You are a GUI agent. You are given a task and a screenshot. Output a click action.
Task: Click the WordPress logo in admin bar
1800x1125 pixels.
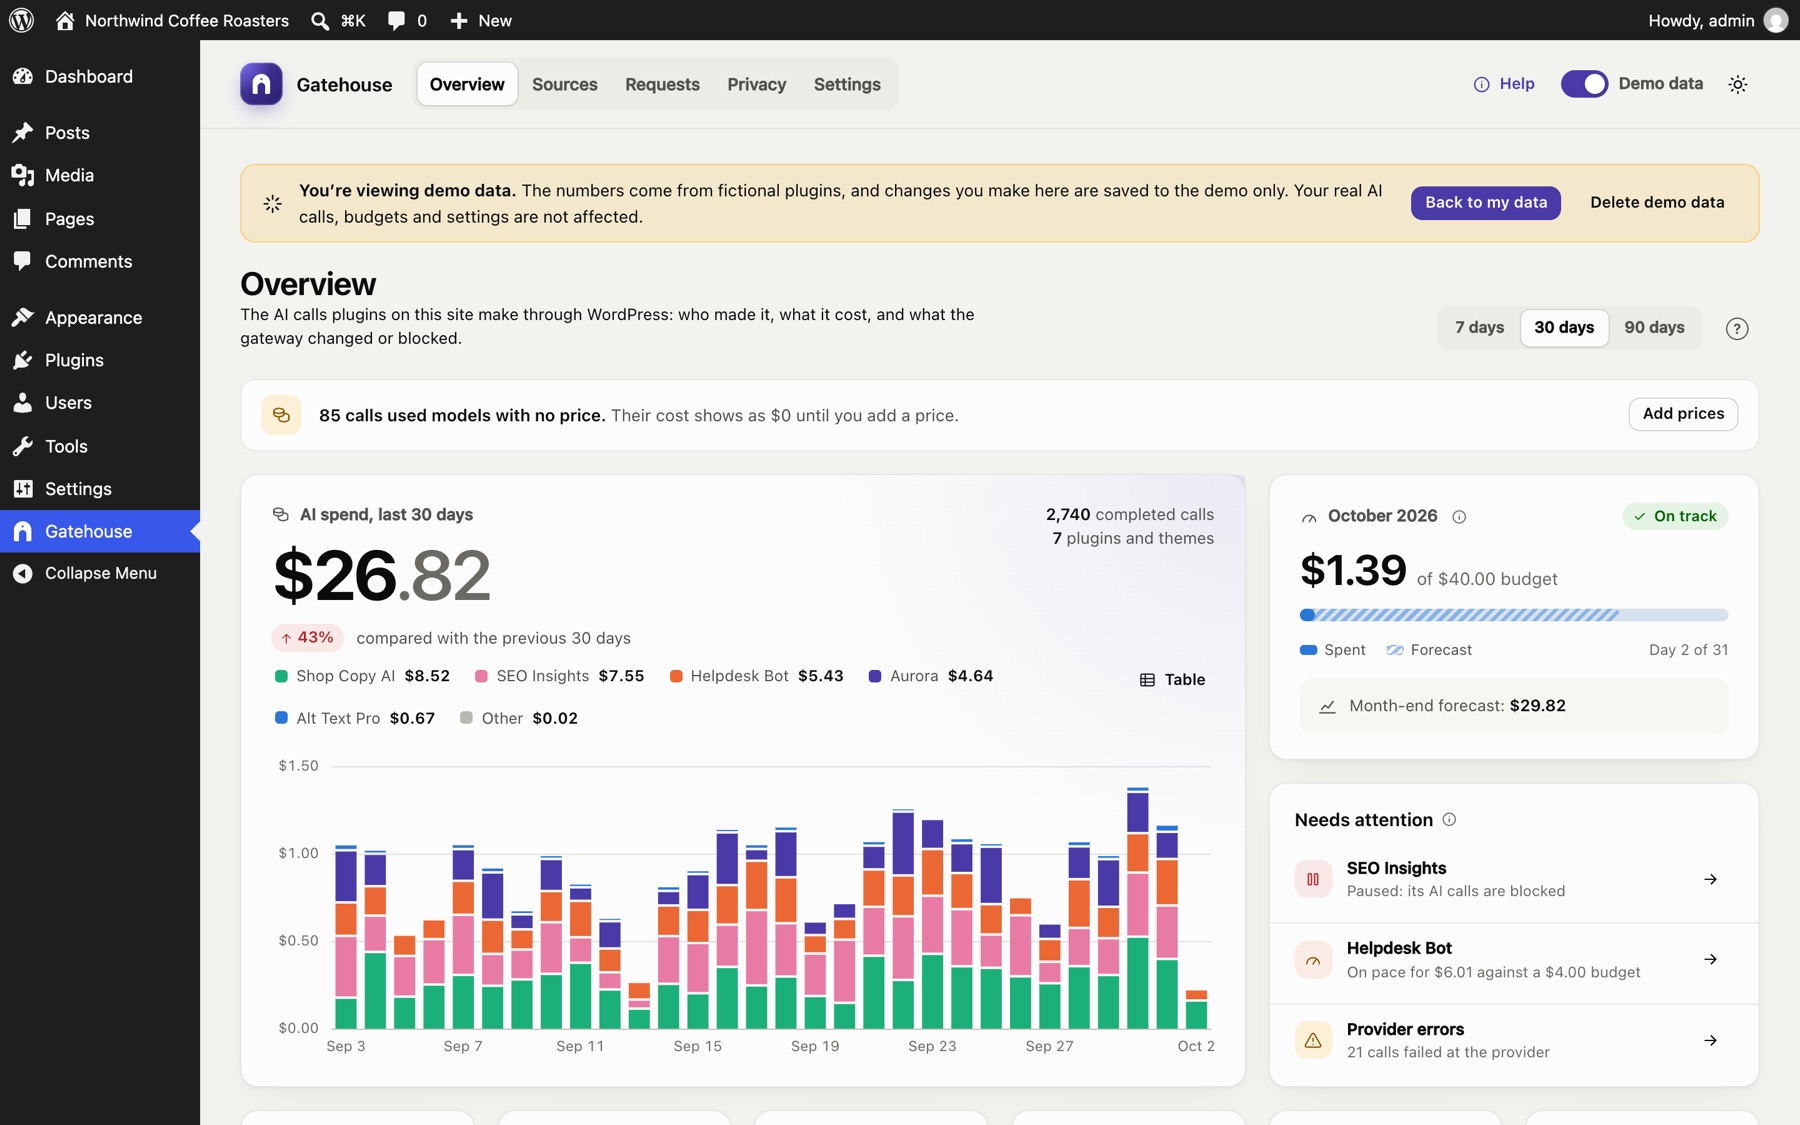(x=22, y=20)
